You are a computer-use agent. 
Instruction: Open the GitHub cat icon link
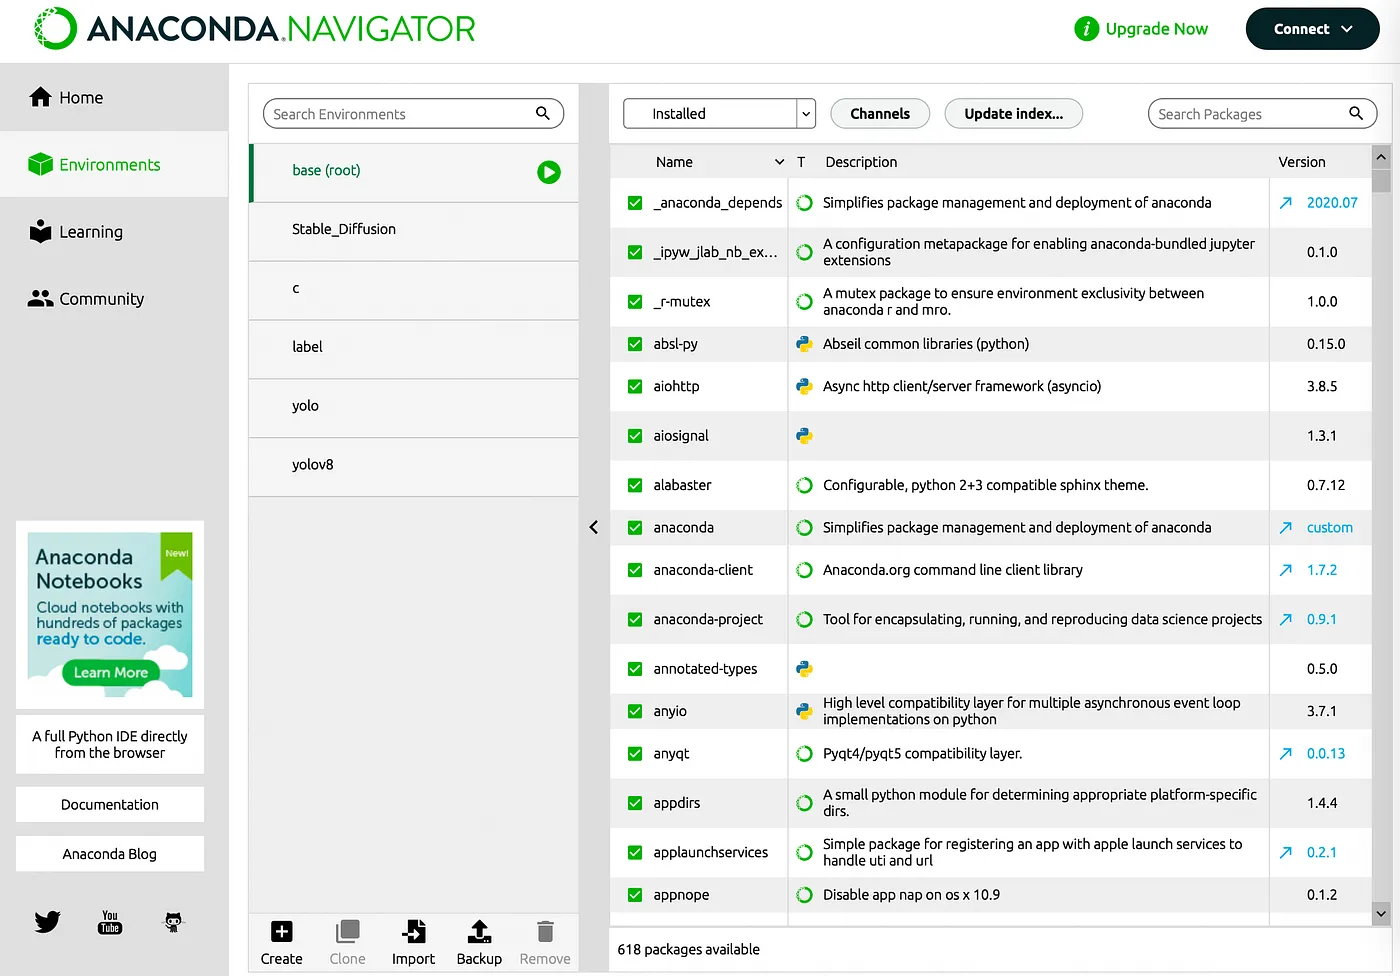tap(173, 922)
